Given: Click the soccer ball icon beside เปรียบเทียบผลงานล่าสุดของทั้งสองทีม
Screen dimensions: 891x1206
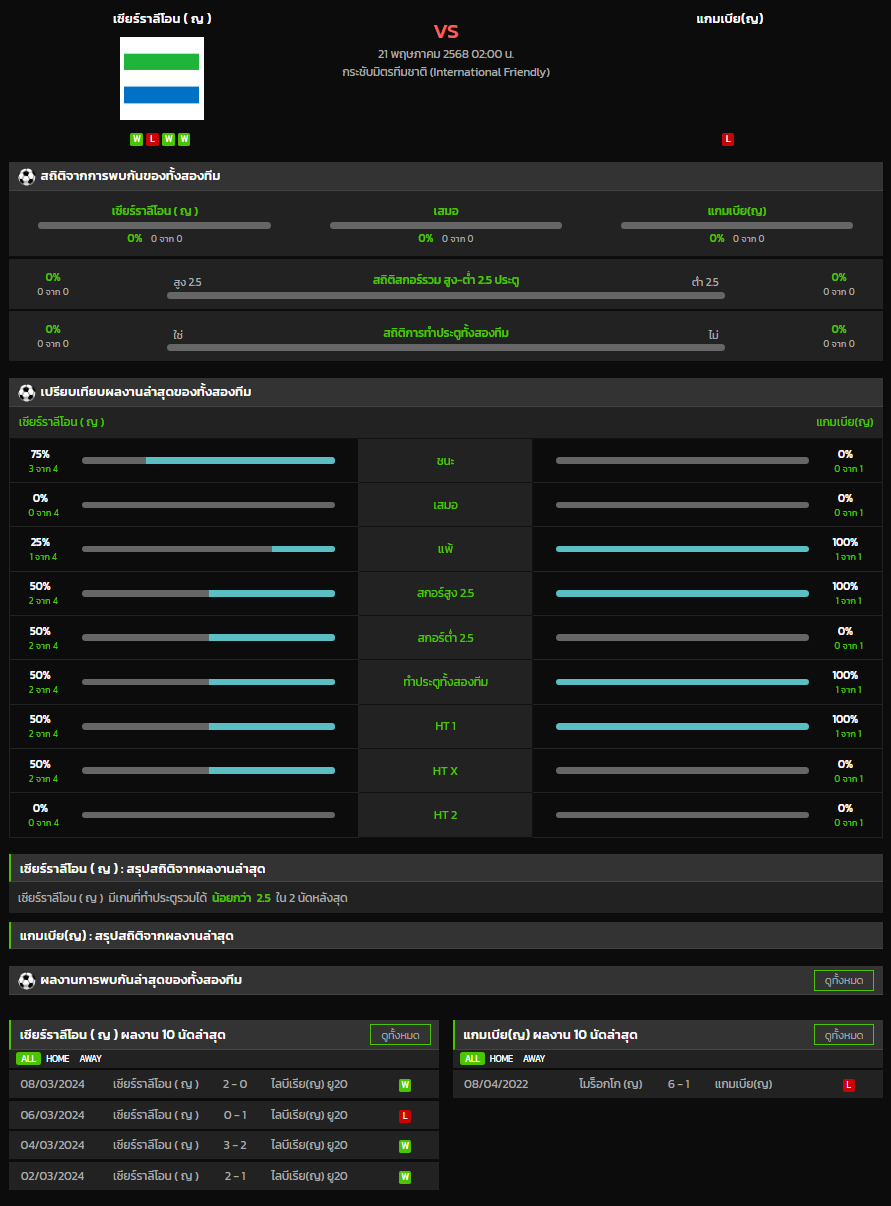Looking at the screenshot, I should click(x=27, y=392).
